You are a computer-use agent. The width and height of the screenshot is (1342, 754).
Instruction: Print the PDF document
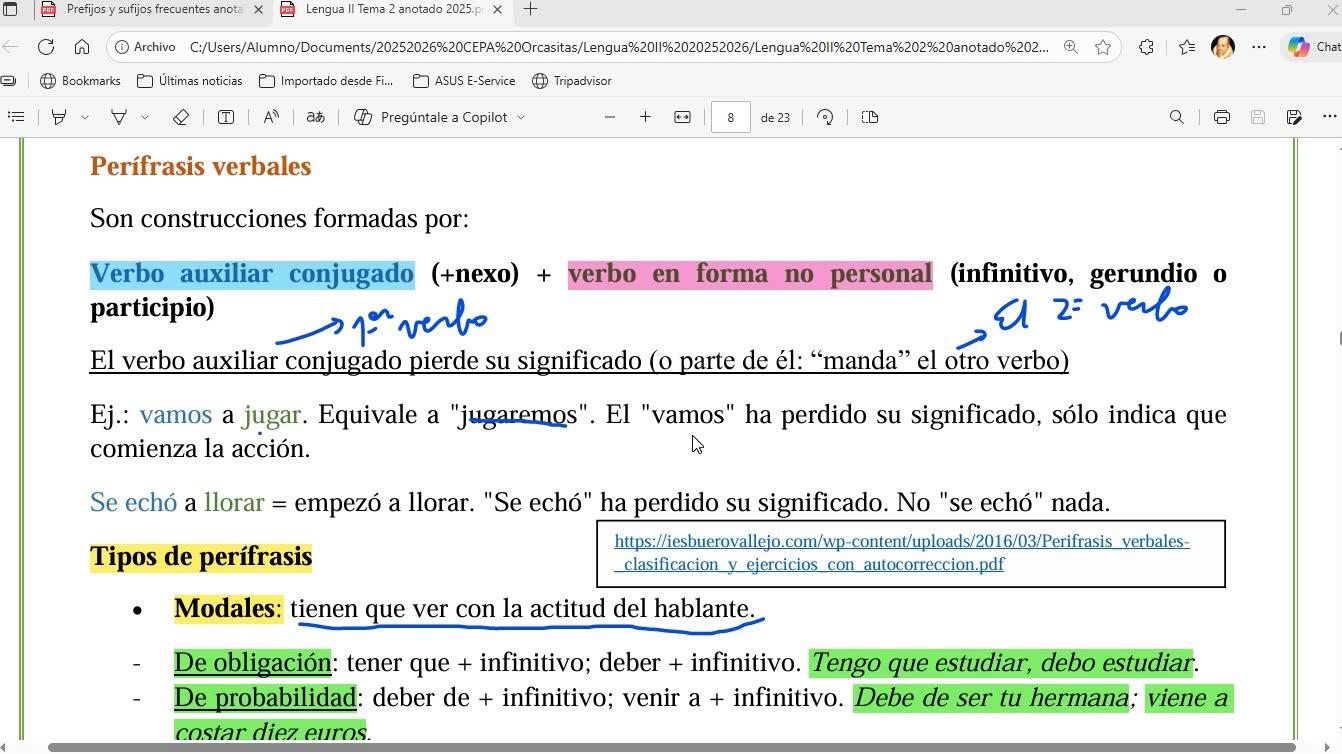(x=1221, y=117)
